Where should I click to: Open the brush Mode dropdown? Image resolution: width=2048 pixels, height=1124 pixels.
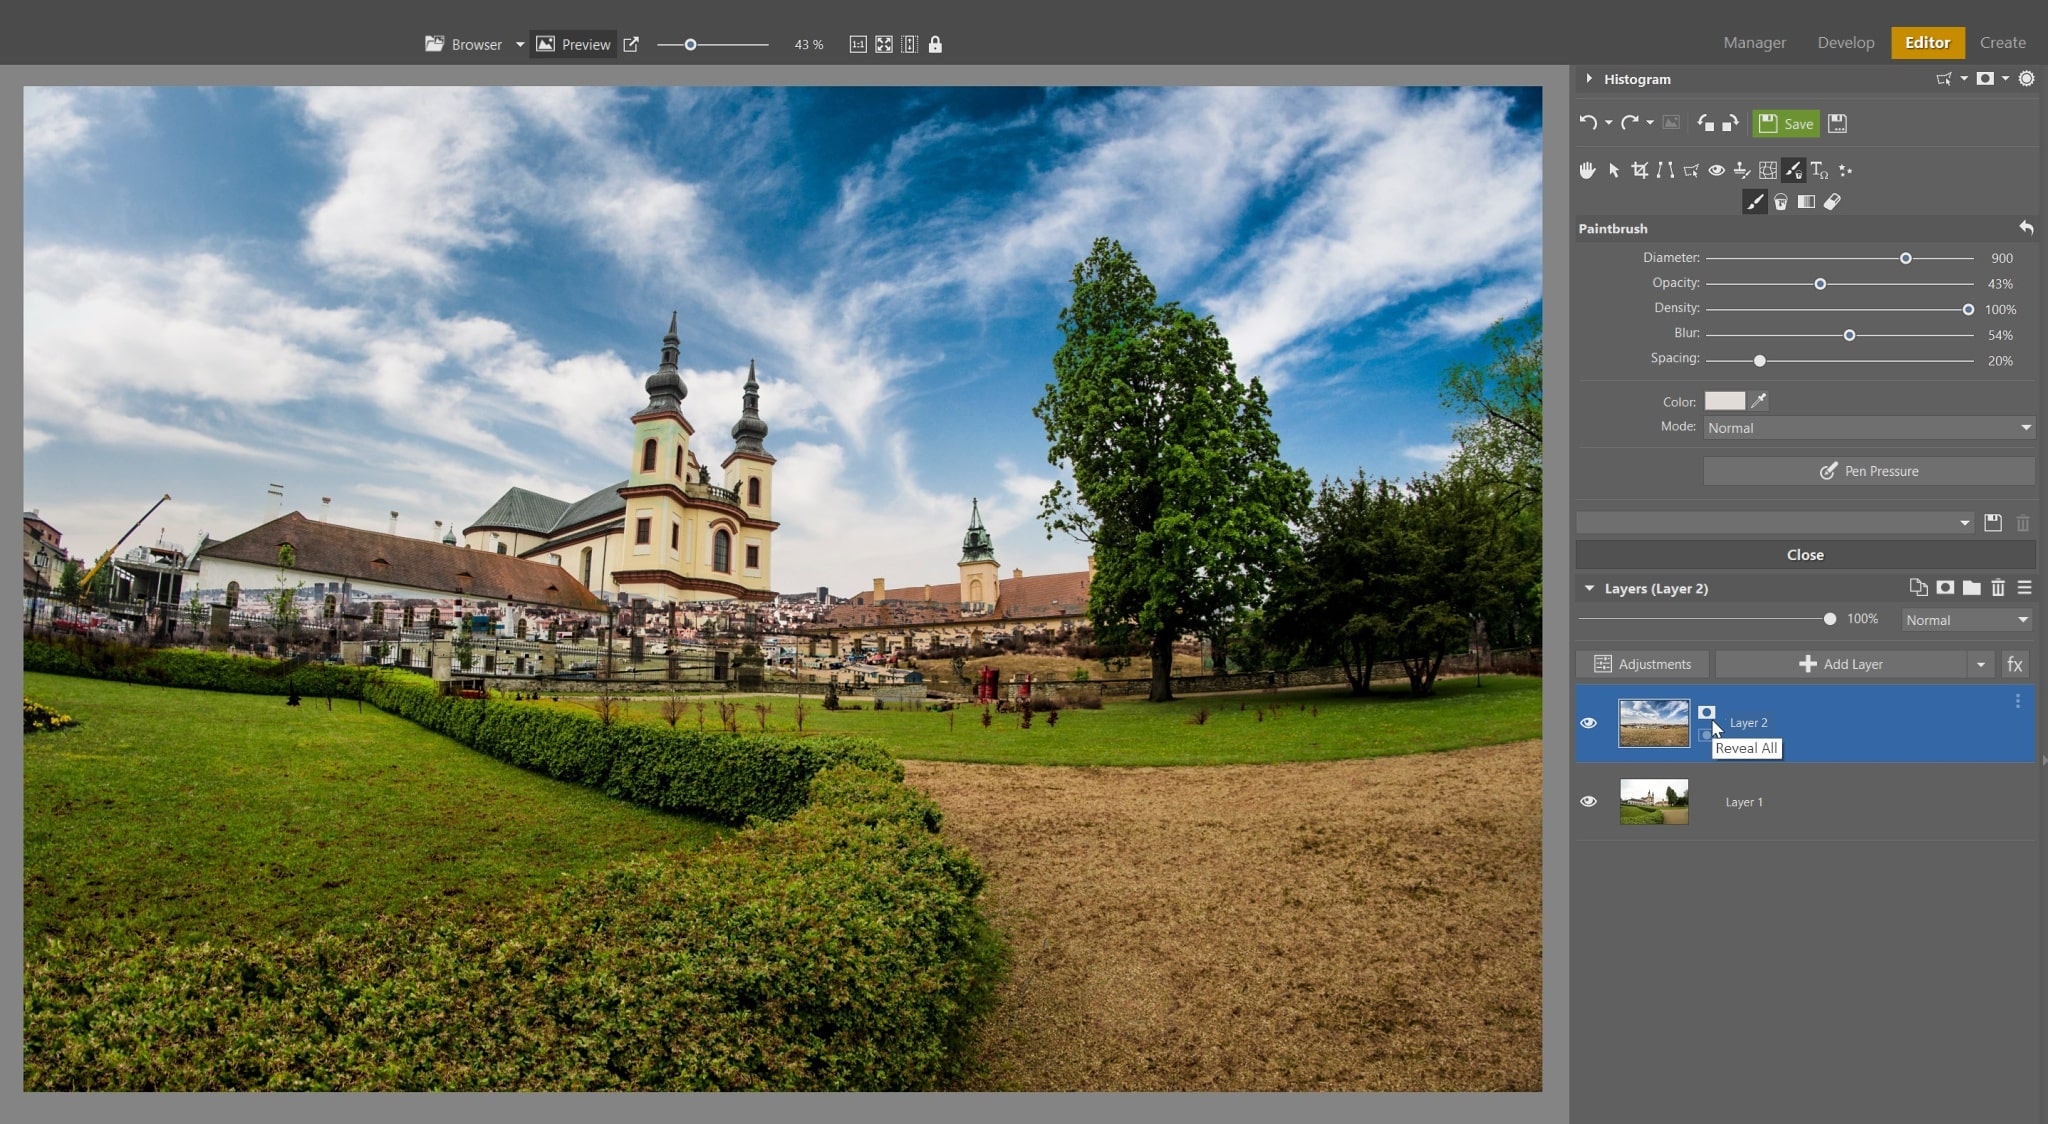coord(1868,428)
